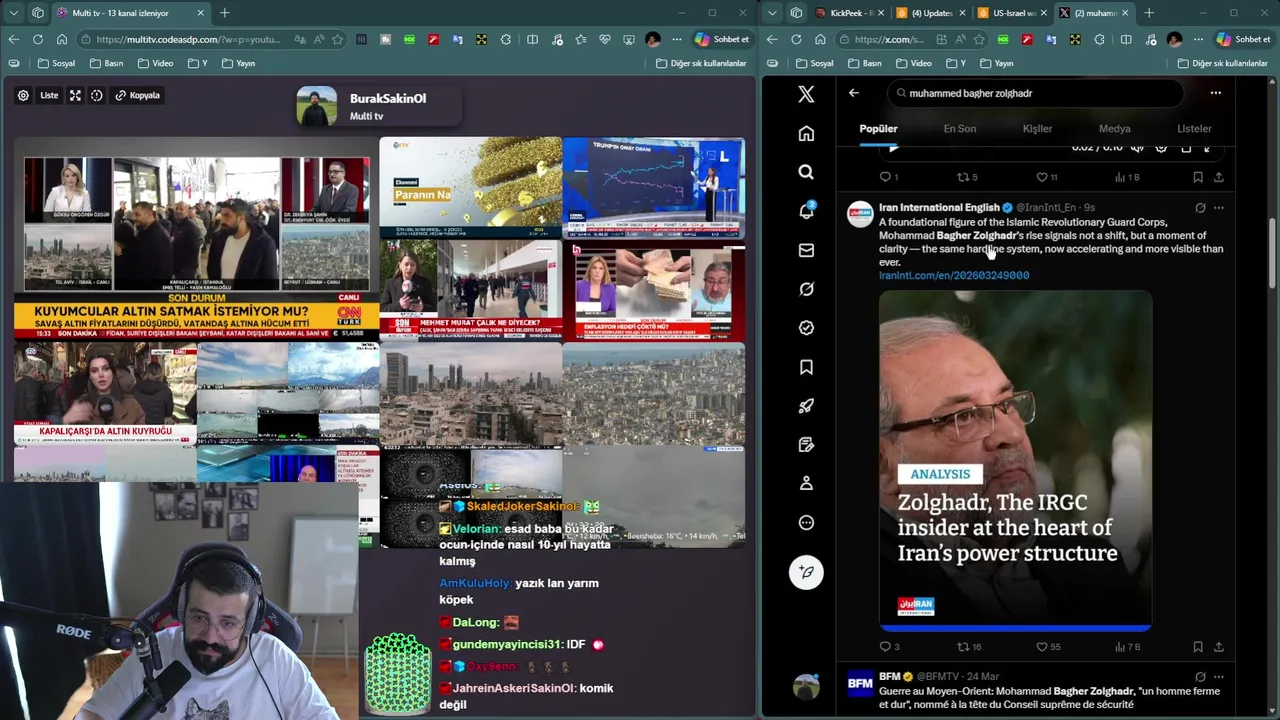Switch to Medya search tab
Viewport: 1280px width, 720px height.
(1114, 128)
